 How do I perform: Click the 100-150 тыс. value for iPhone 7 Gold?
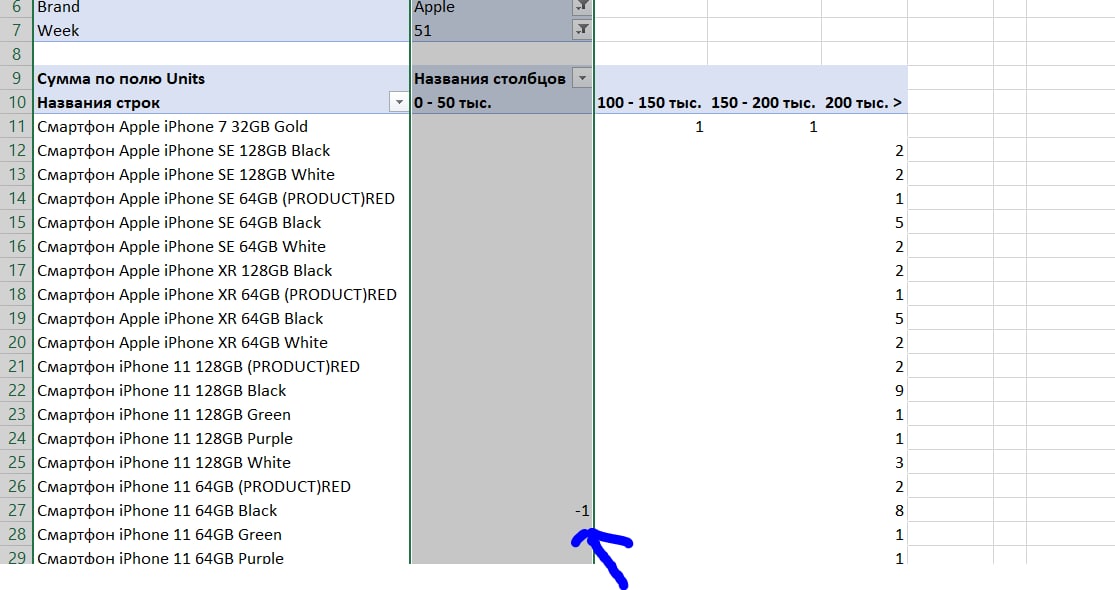coord(699,127)
